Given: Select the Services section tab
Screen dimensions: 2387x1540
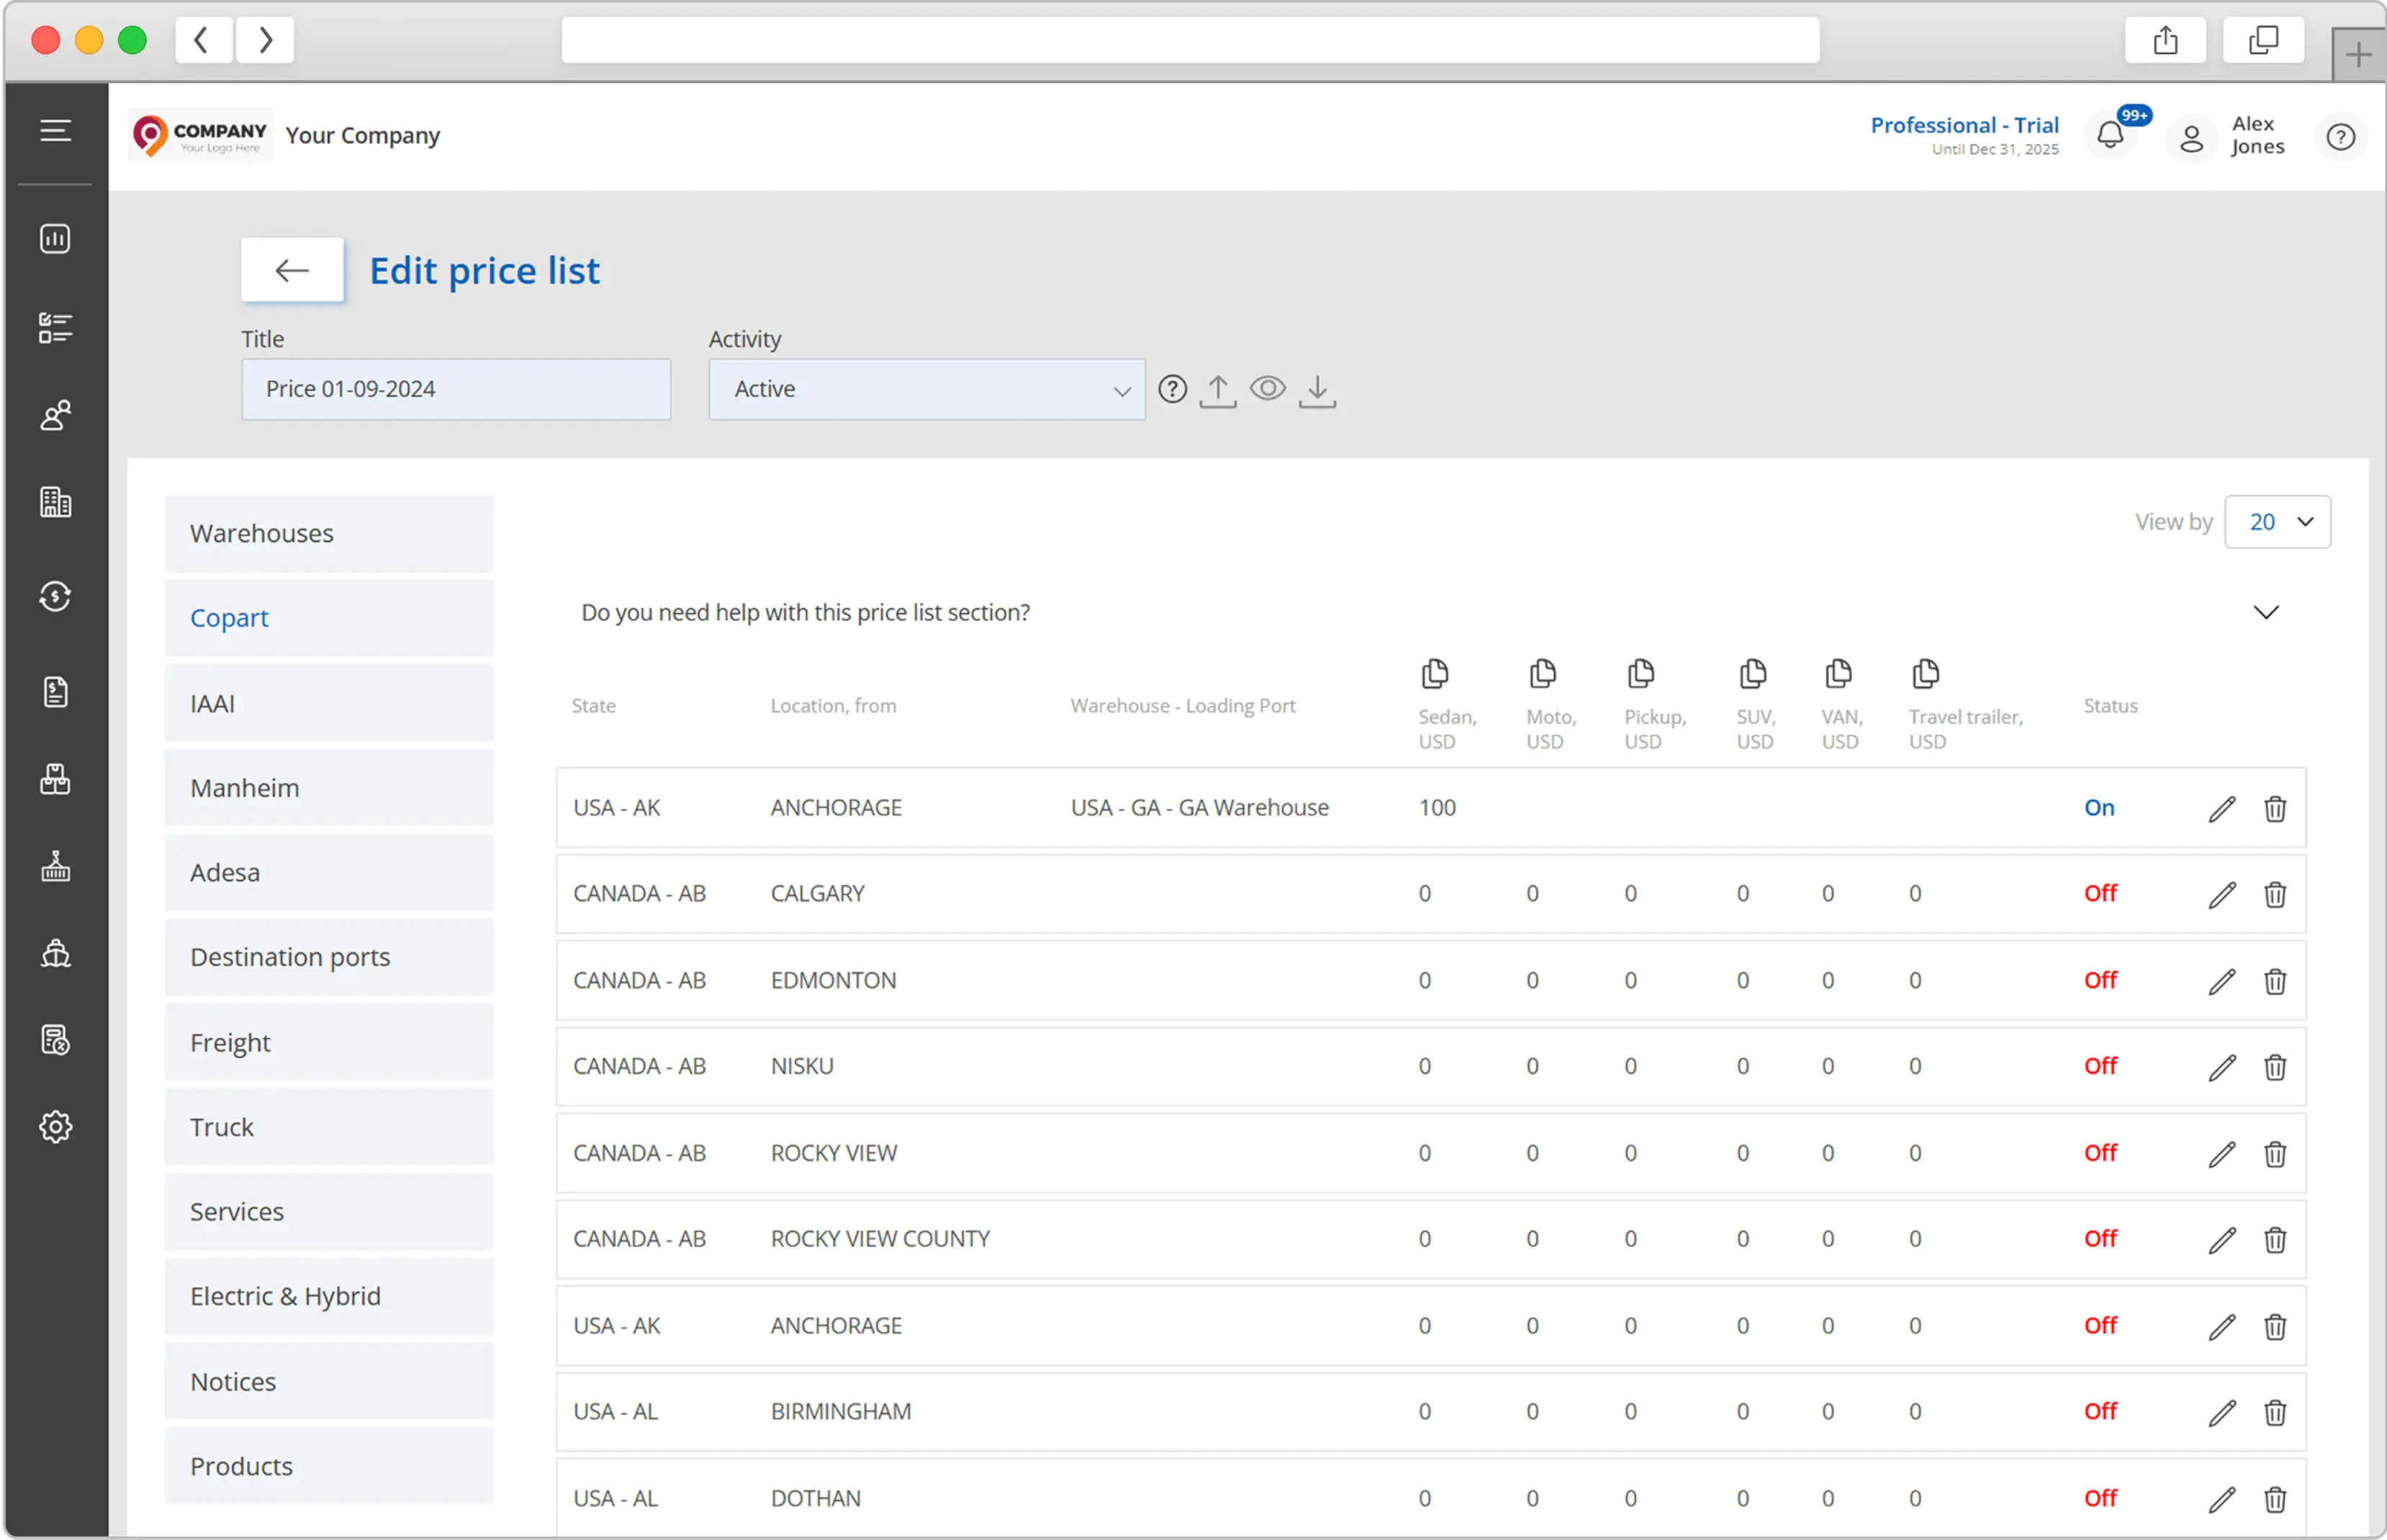Looking at the screenshot, I should pyautogui.click(x=329, y=1211).
